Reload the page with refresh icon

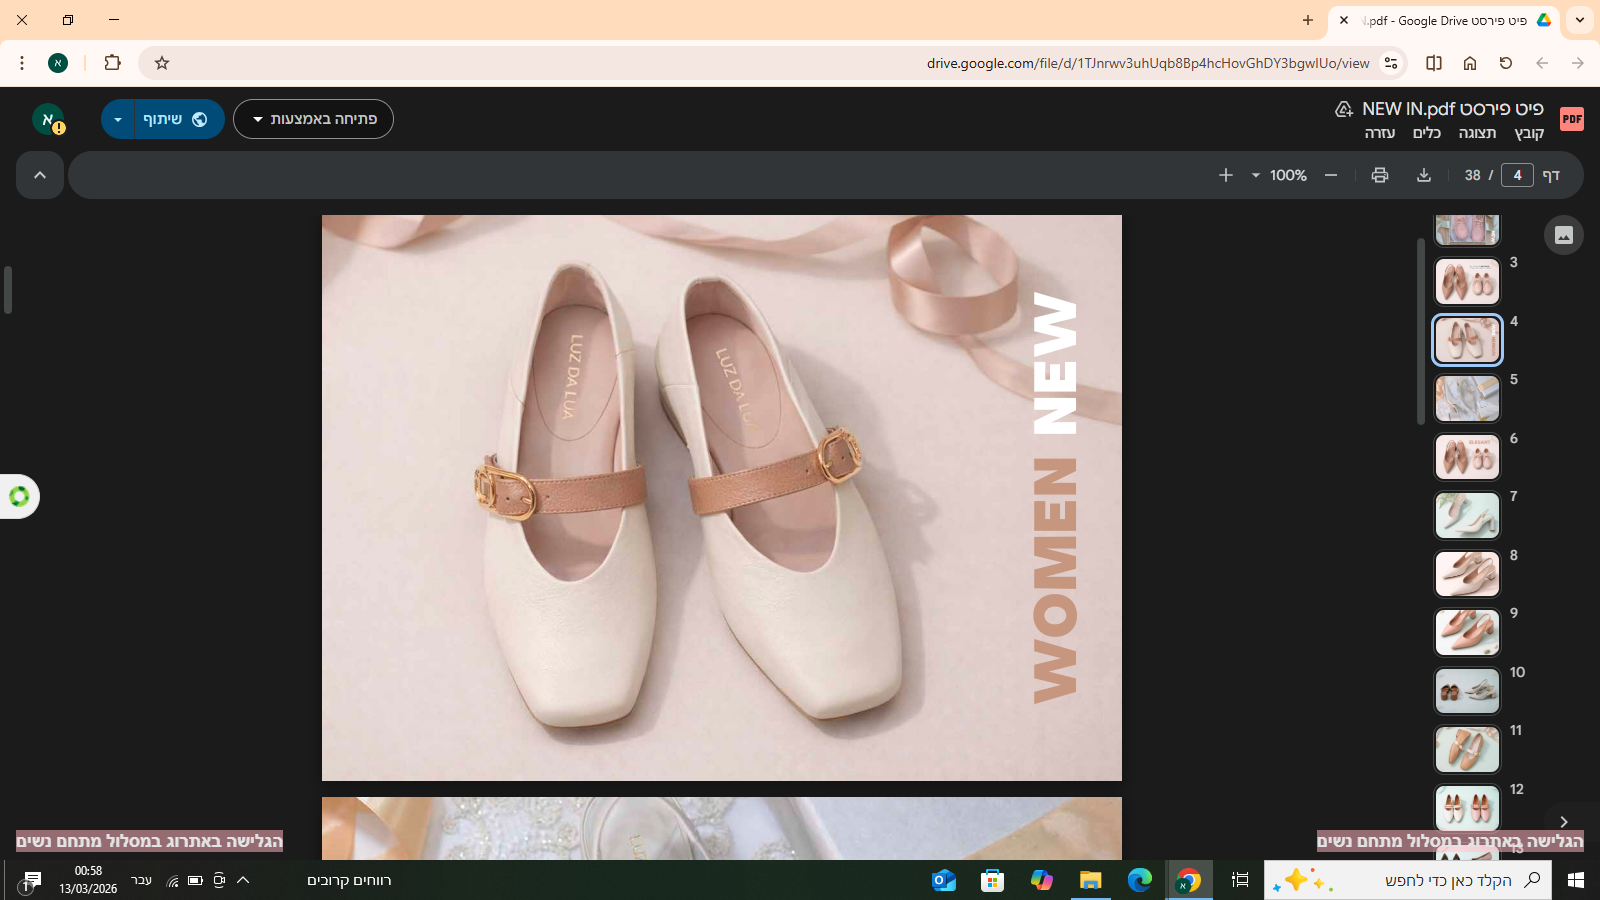coord(1506,63)
